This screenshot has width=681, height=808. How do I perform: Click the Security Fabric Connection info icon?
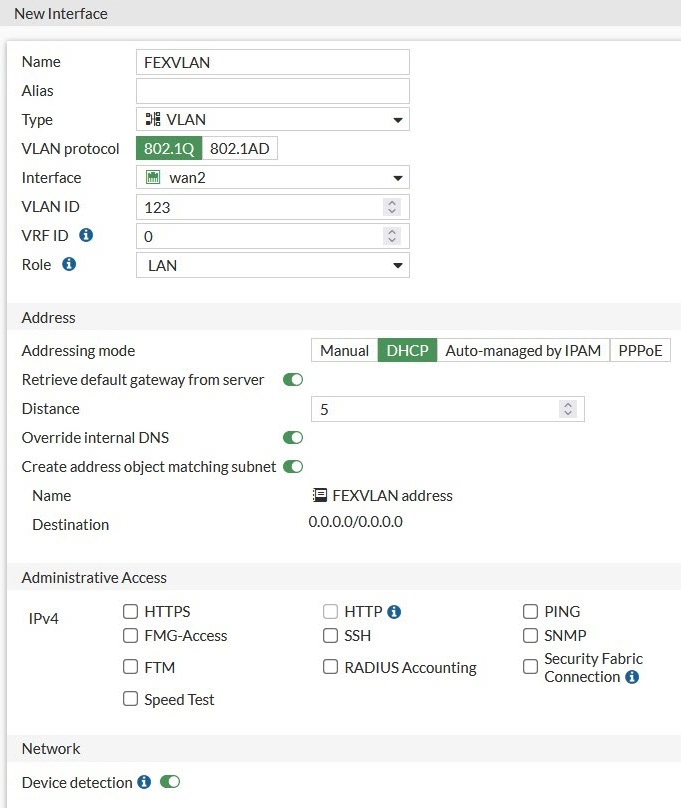(630, 676)
